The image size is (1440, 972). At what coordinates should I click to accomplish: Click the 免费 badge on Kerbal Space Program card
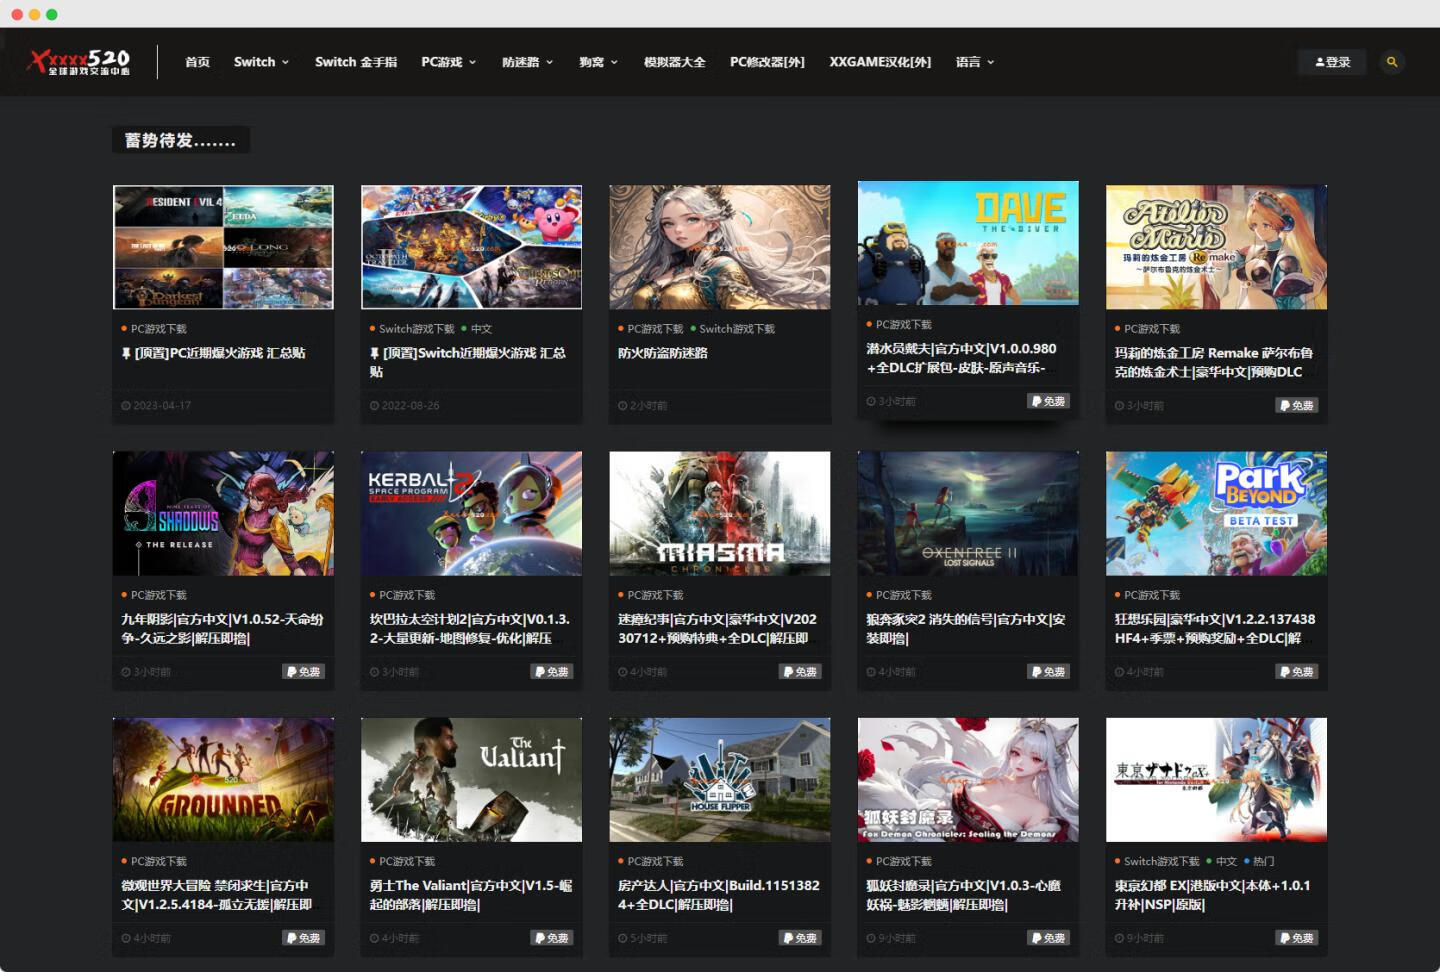[x=552, y=672]
